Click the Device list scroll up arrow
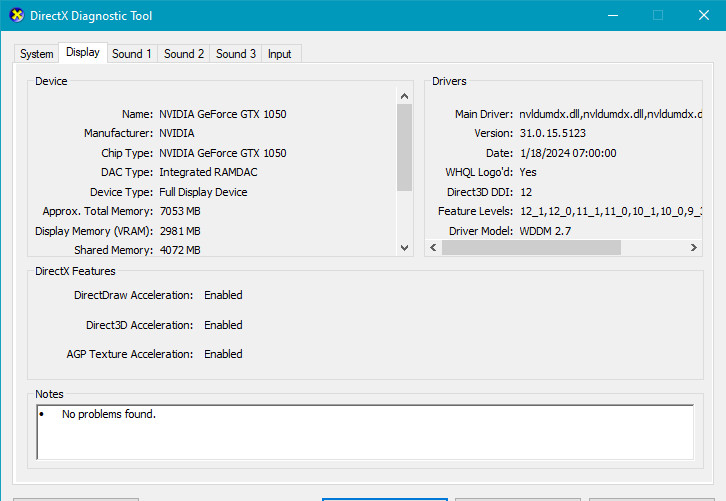This screenshot has width=726, height=501. 404,95
